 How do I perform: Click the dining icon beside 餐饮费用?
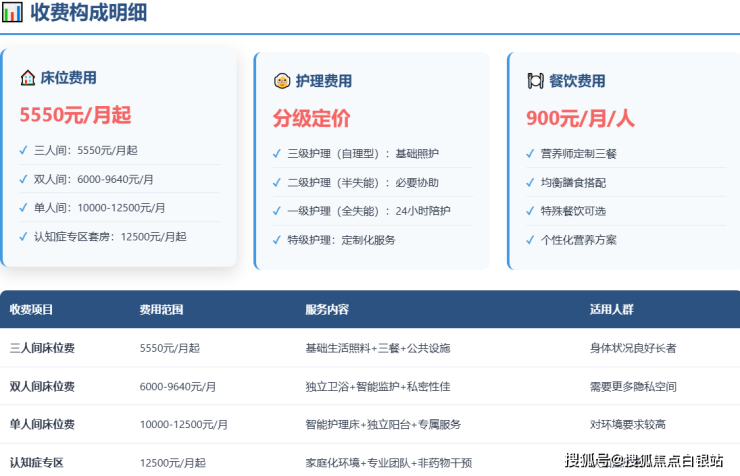click(x=535, y=81)
